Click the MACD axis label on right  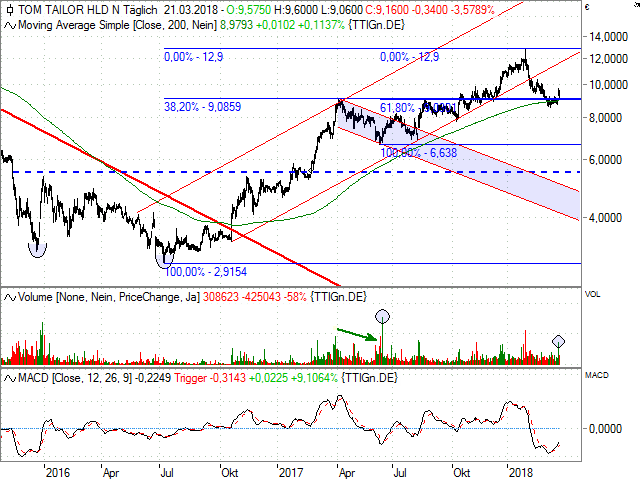[596, 375]
